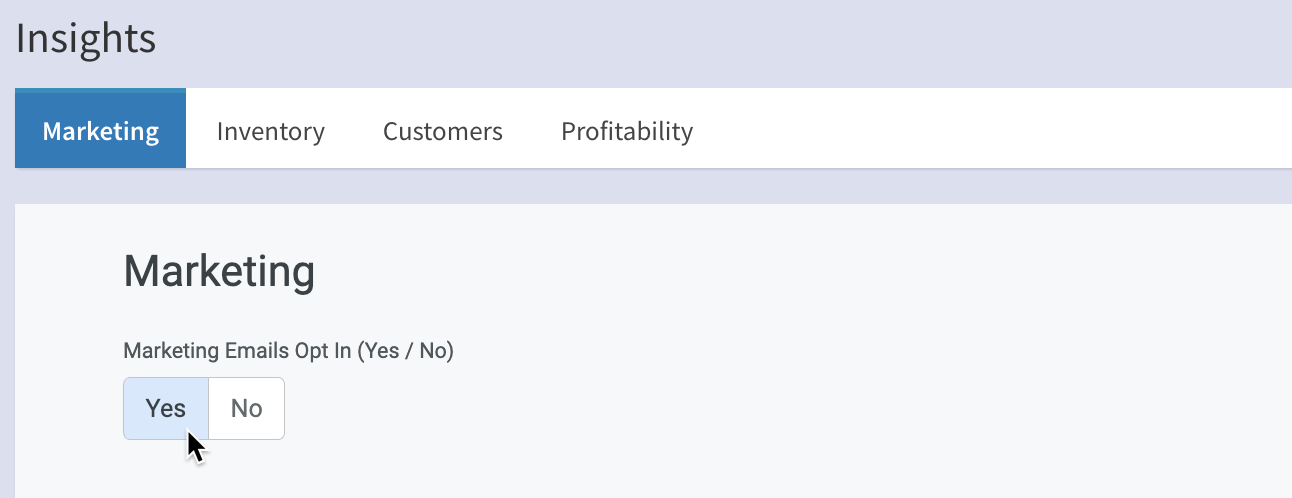Select No for Marketing Emails Opt In

coord(246,408)
